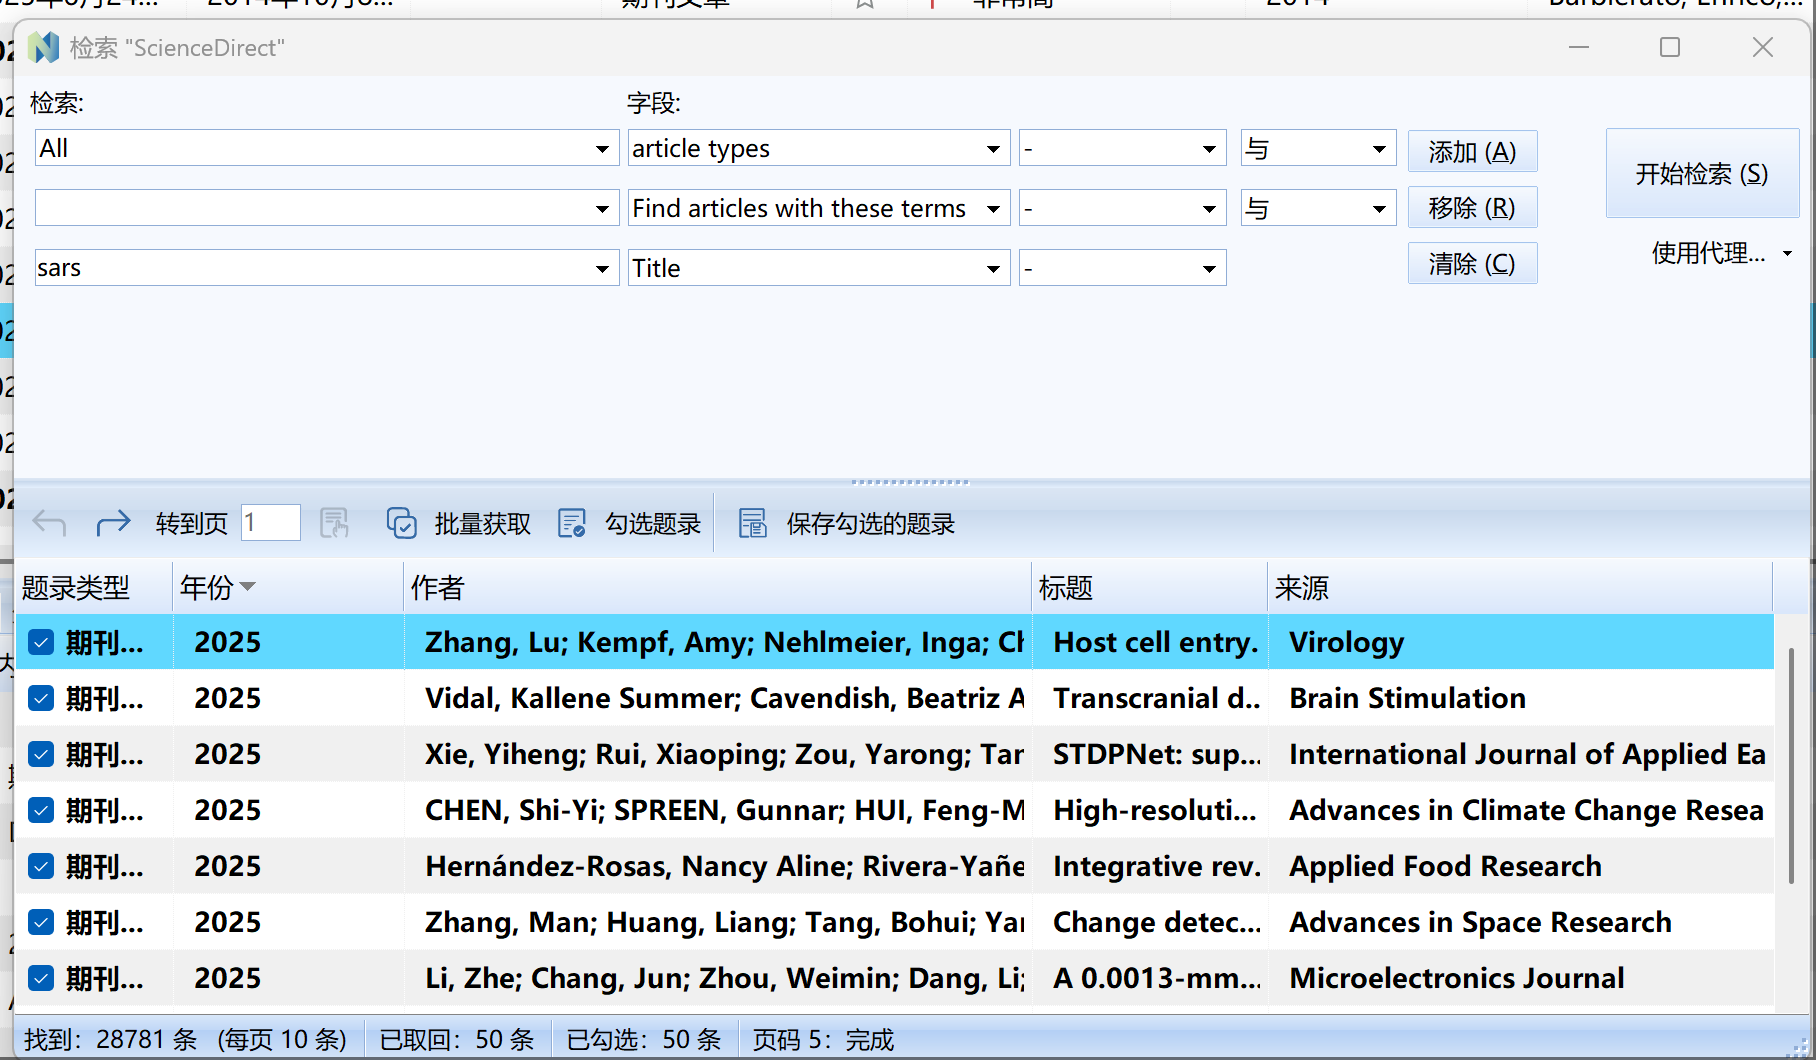Toggle checkbox for Advances in Space Research row
The width and height of the screenshot is (1816, 1060).
41,922
